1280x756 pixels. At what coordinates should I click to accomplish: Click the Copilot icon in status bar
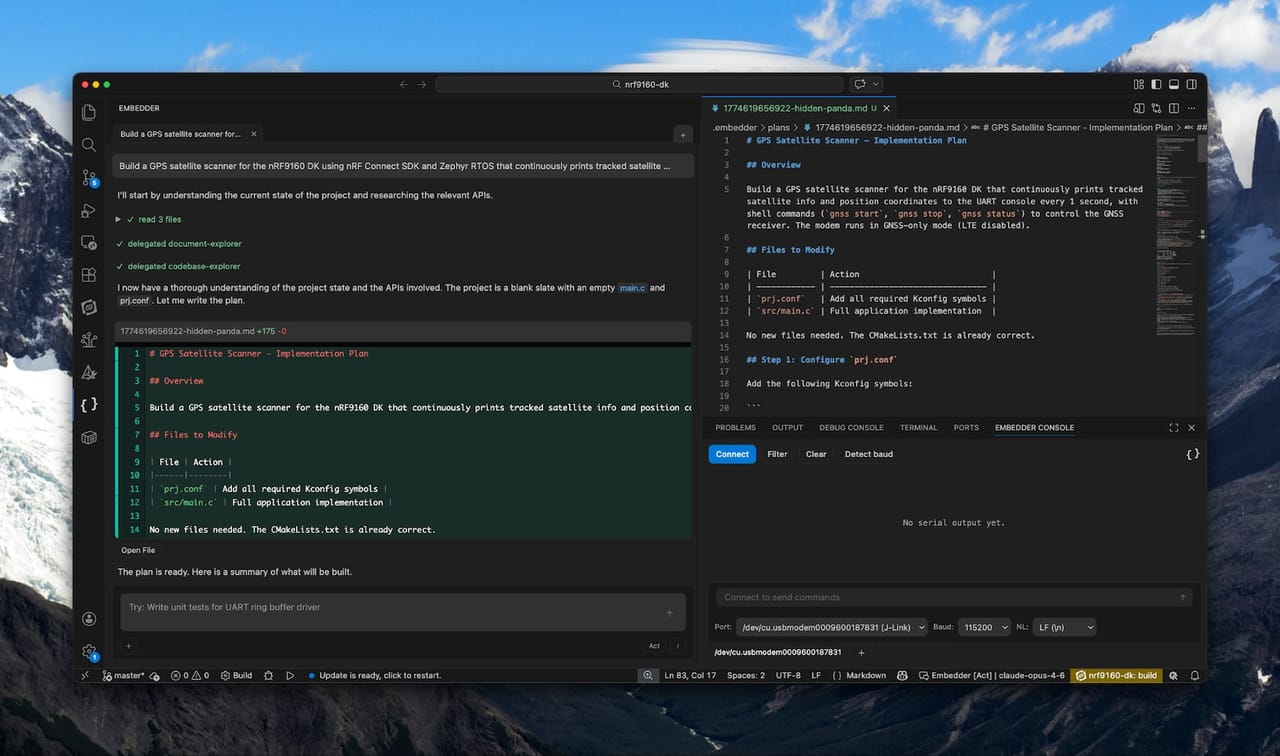[x=902, y=676]
